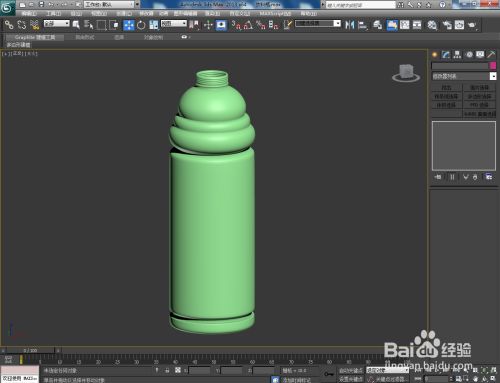The width and height of the screenshot is (500, 383).
Task: Click the Use Pivot Point Center icon
Action: [194, 25]
